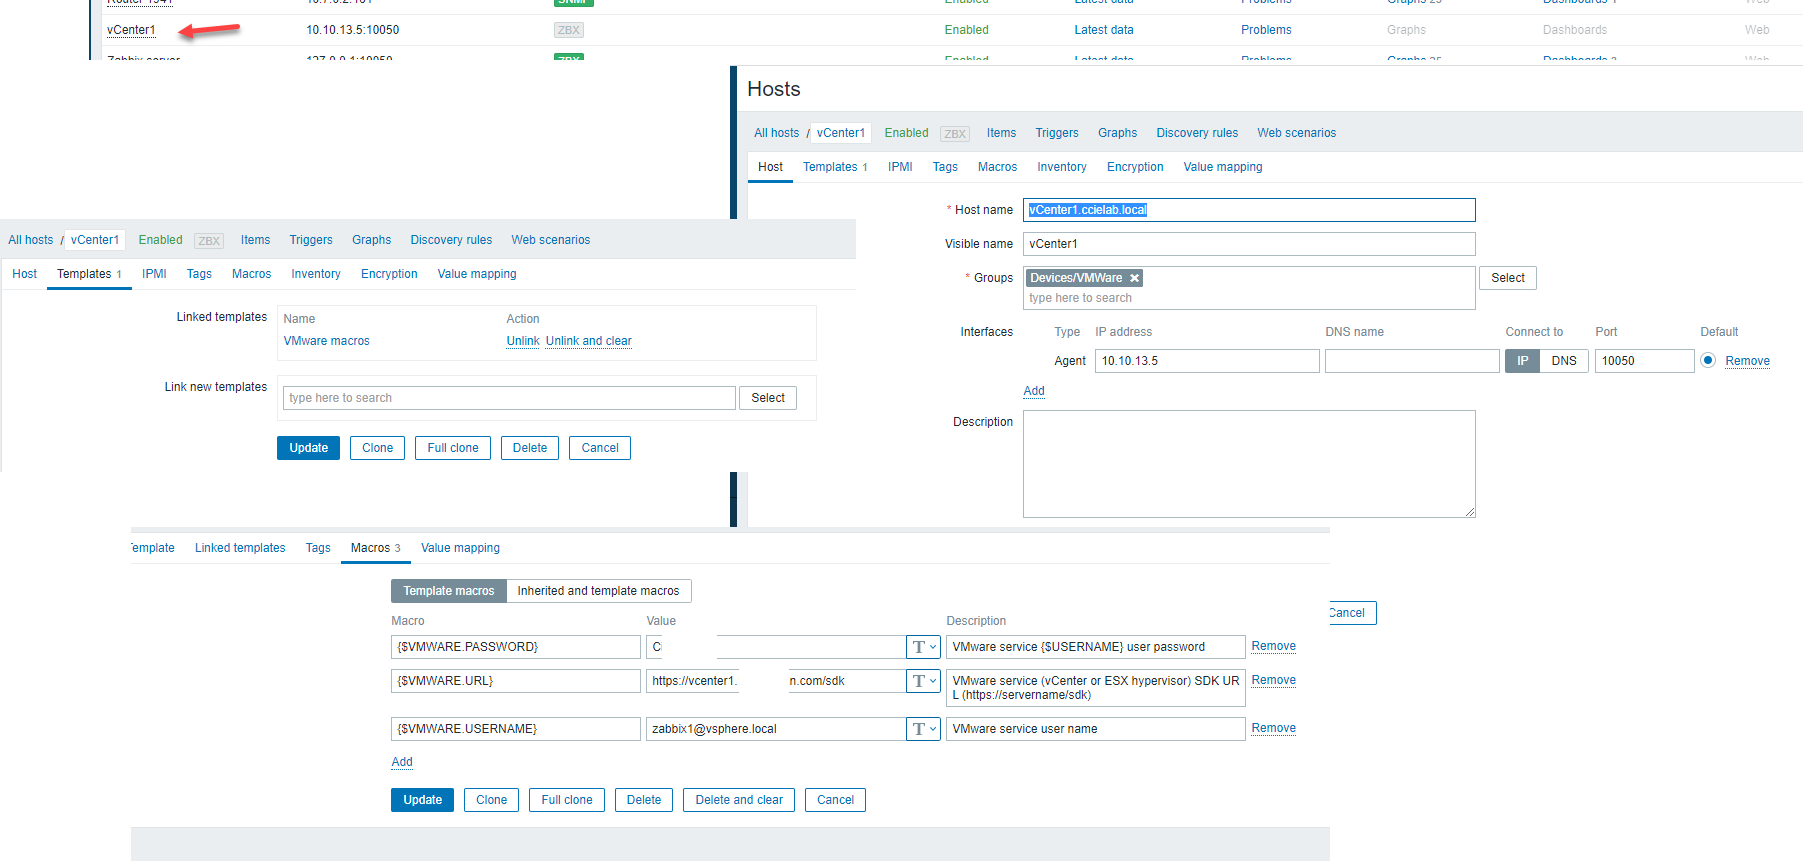Open Macros tab in the Hosts form

(997, 167)
